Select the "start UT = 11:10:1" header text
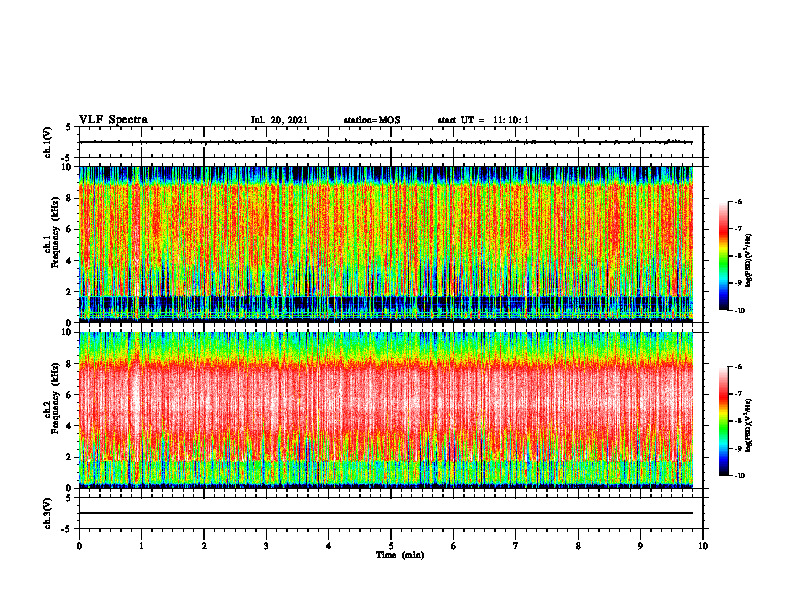Screen dimensions: 792x612 pos(483,120)
